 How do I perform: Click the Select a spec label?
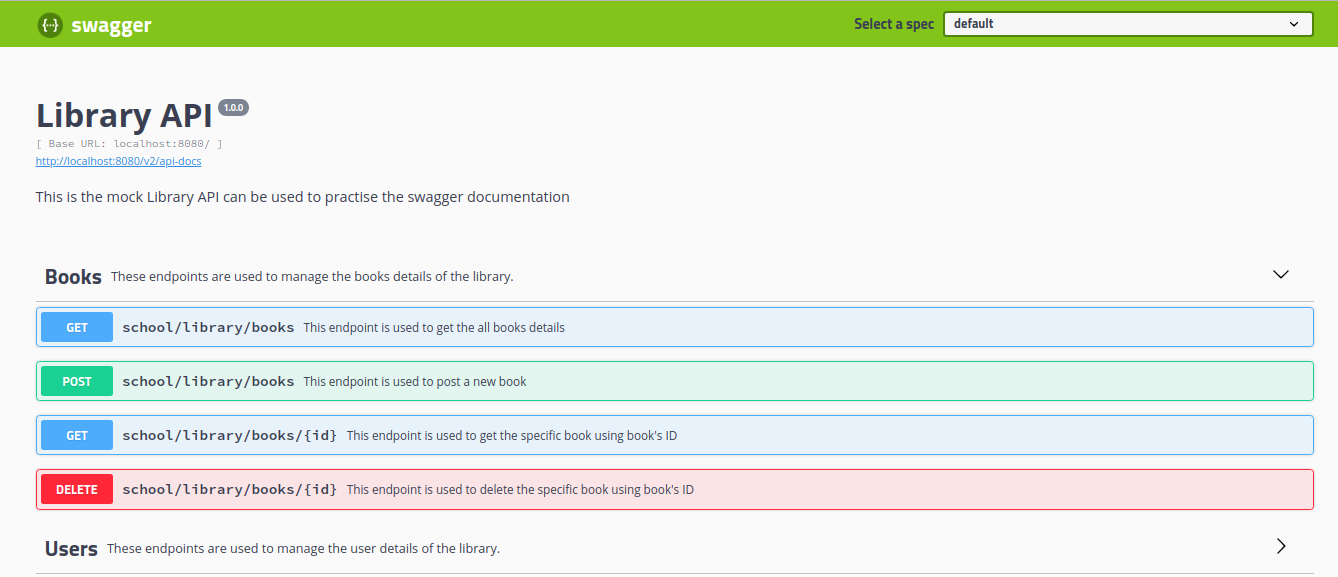click(x=894, y=24)
